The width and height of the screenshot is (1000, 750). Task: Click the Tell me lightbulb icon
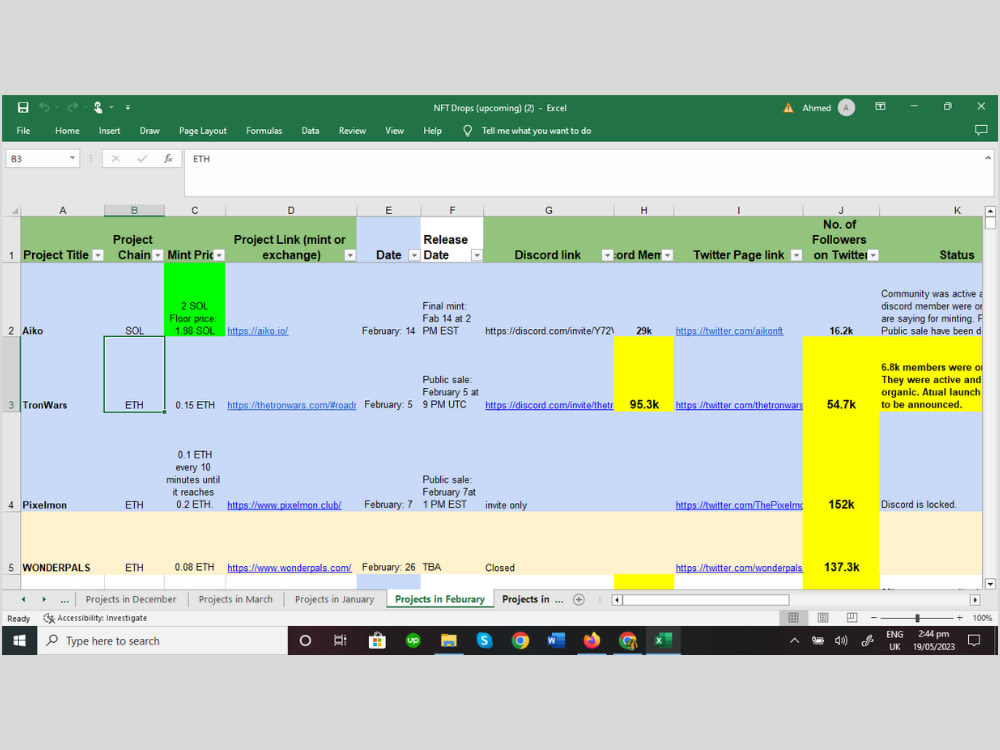(467, 130)
